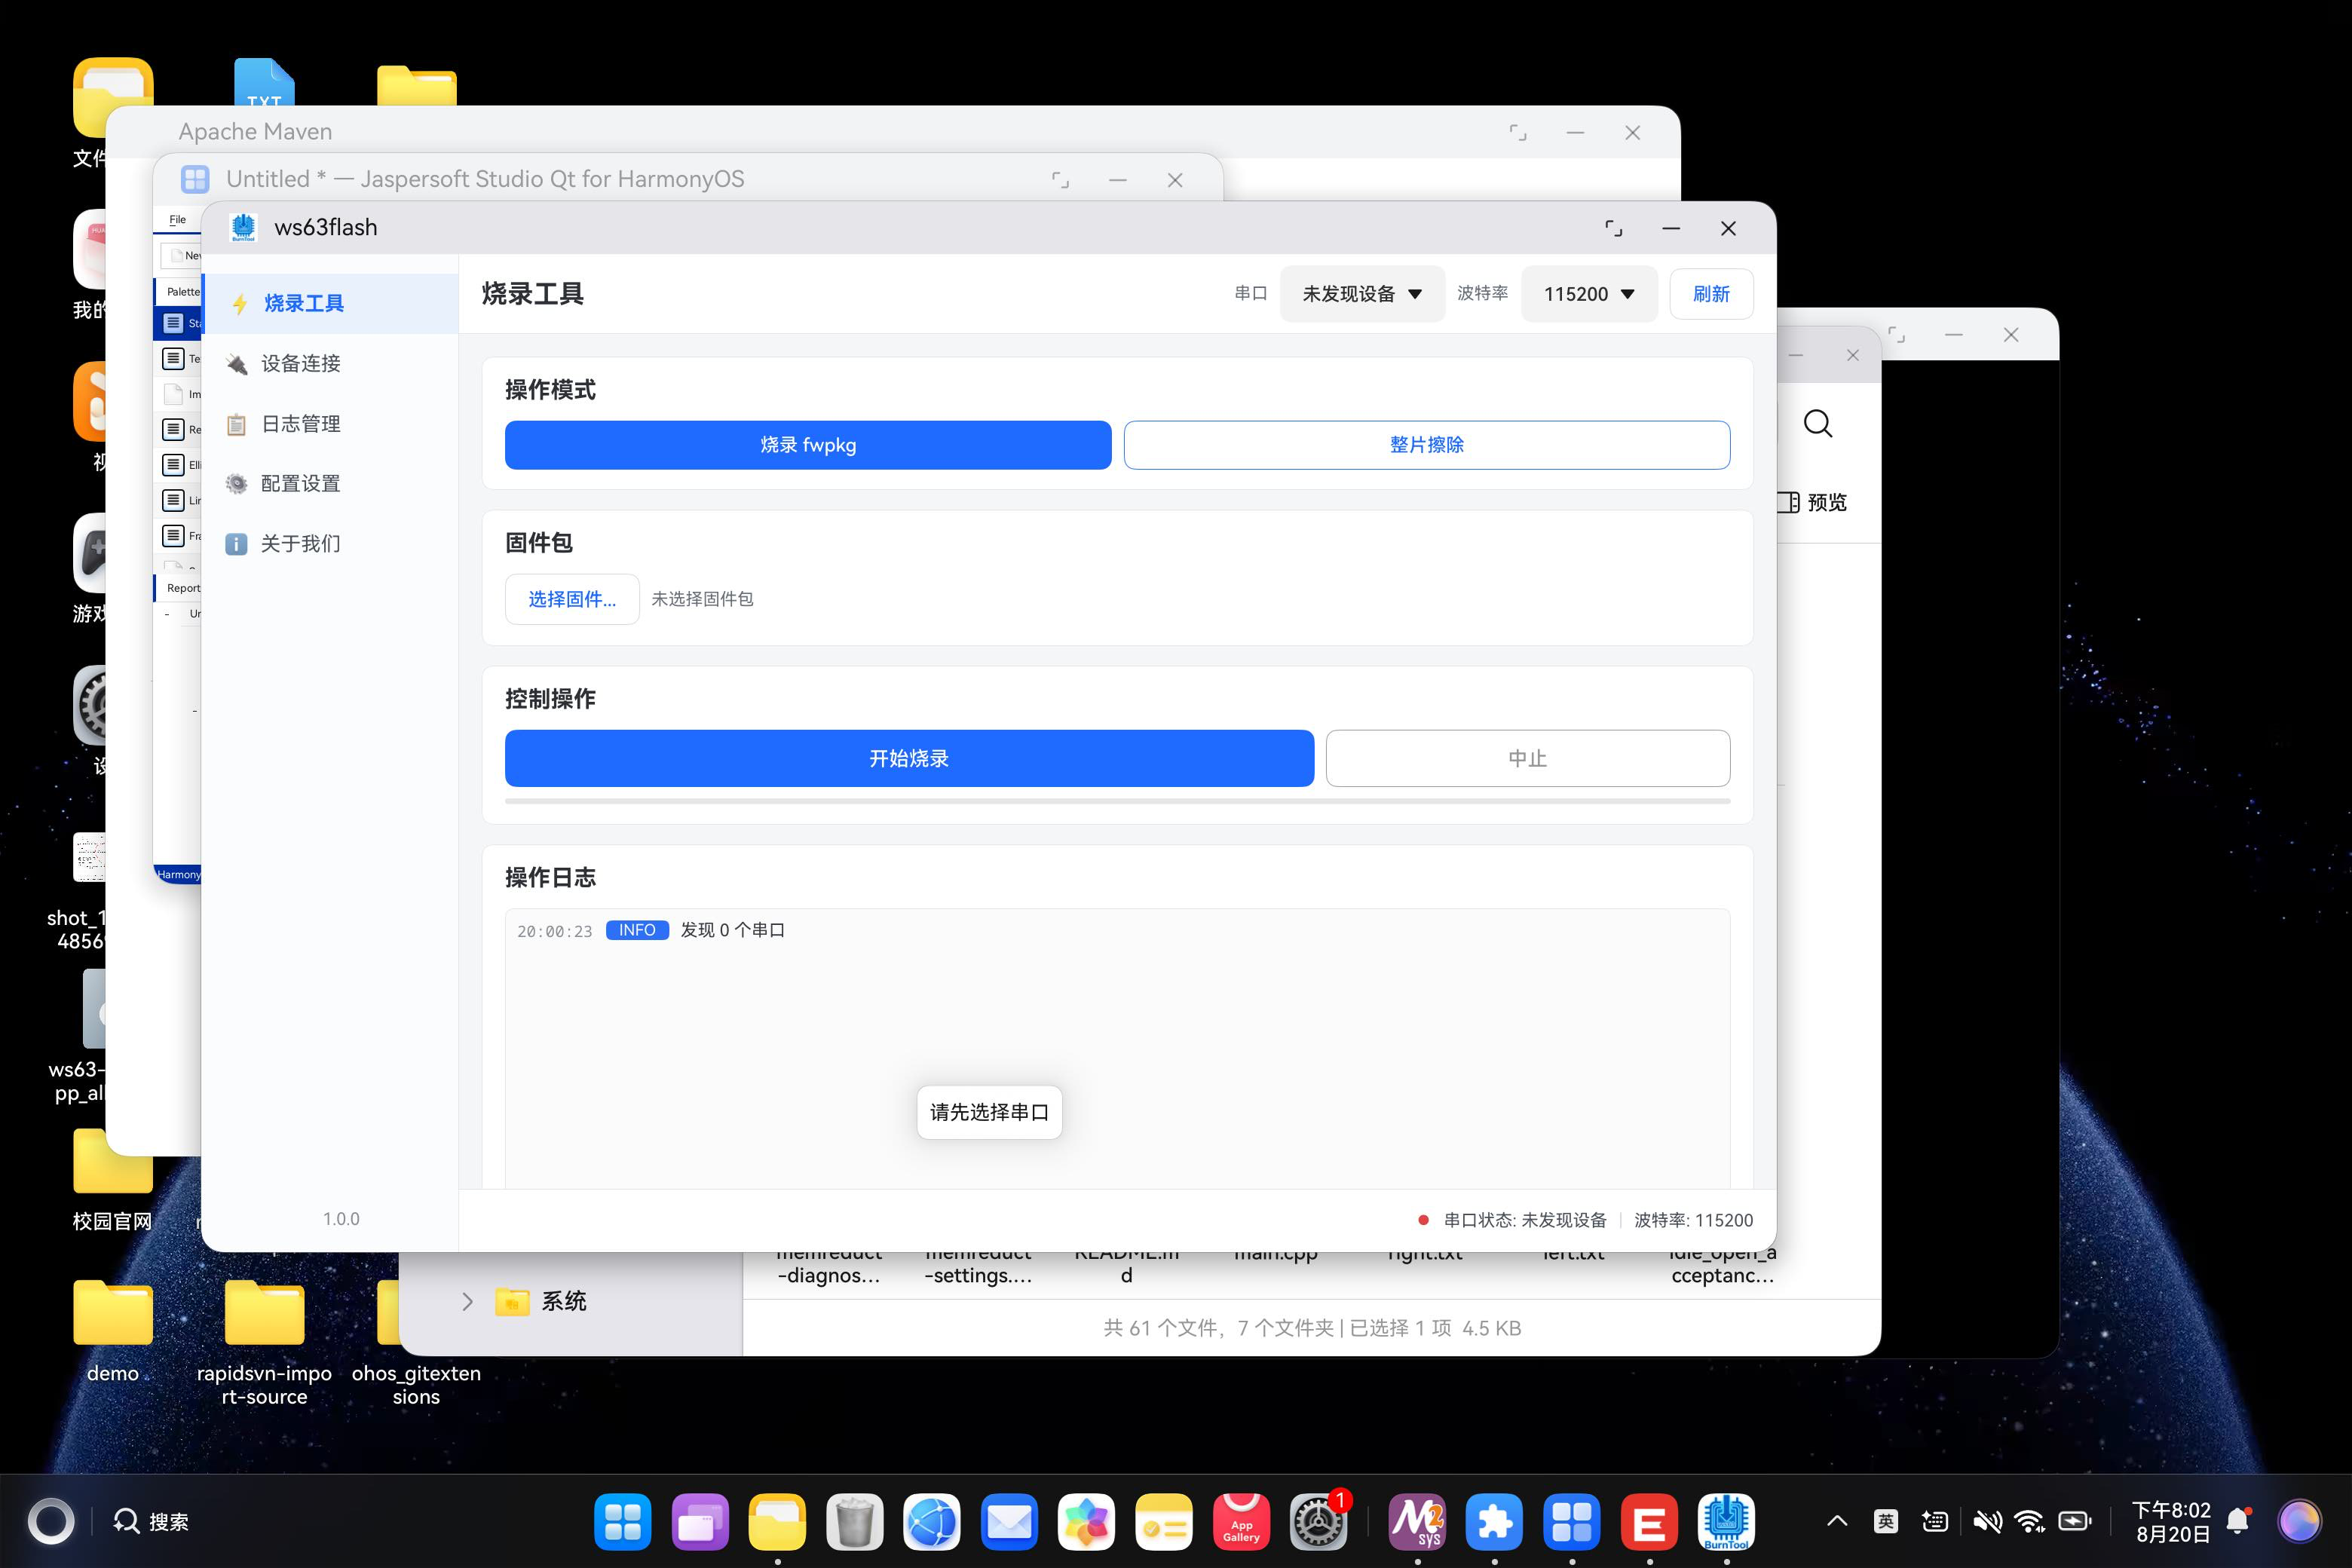
Task: Open the blue puzzle piece dock app
Action: [x=1494, y=1522]
